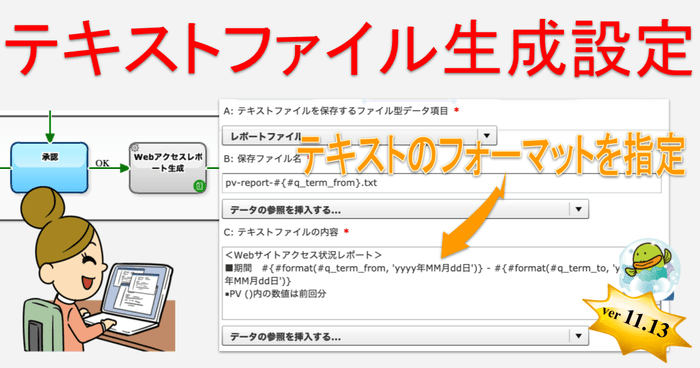Viewport: 700px width, 368px height.
Task: Edit the pv-report file name field
Action: point(442,183)
